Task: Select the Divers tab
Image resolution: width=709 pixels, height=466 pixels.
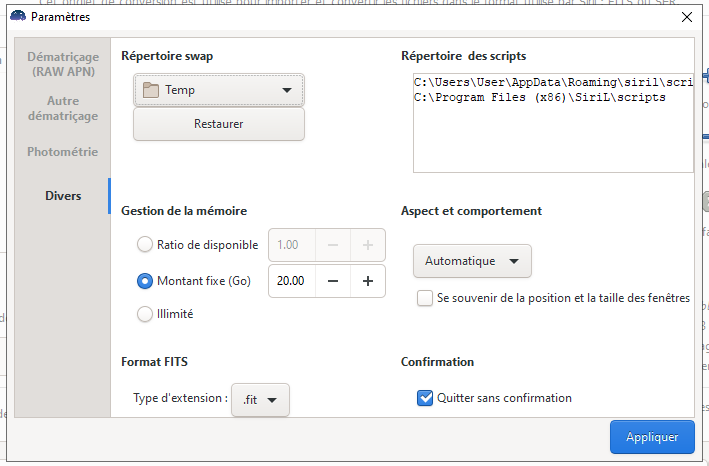Action: [x=62, y=196]
